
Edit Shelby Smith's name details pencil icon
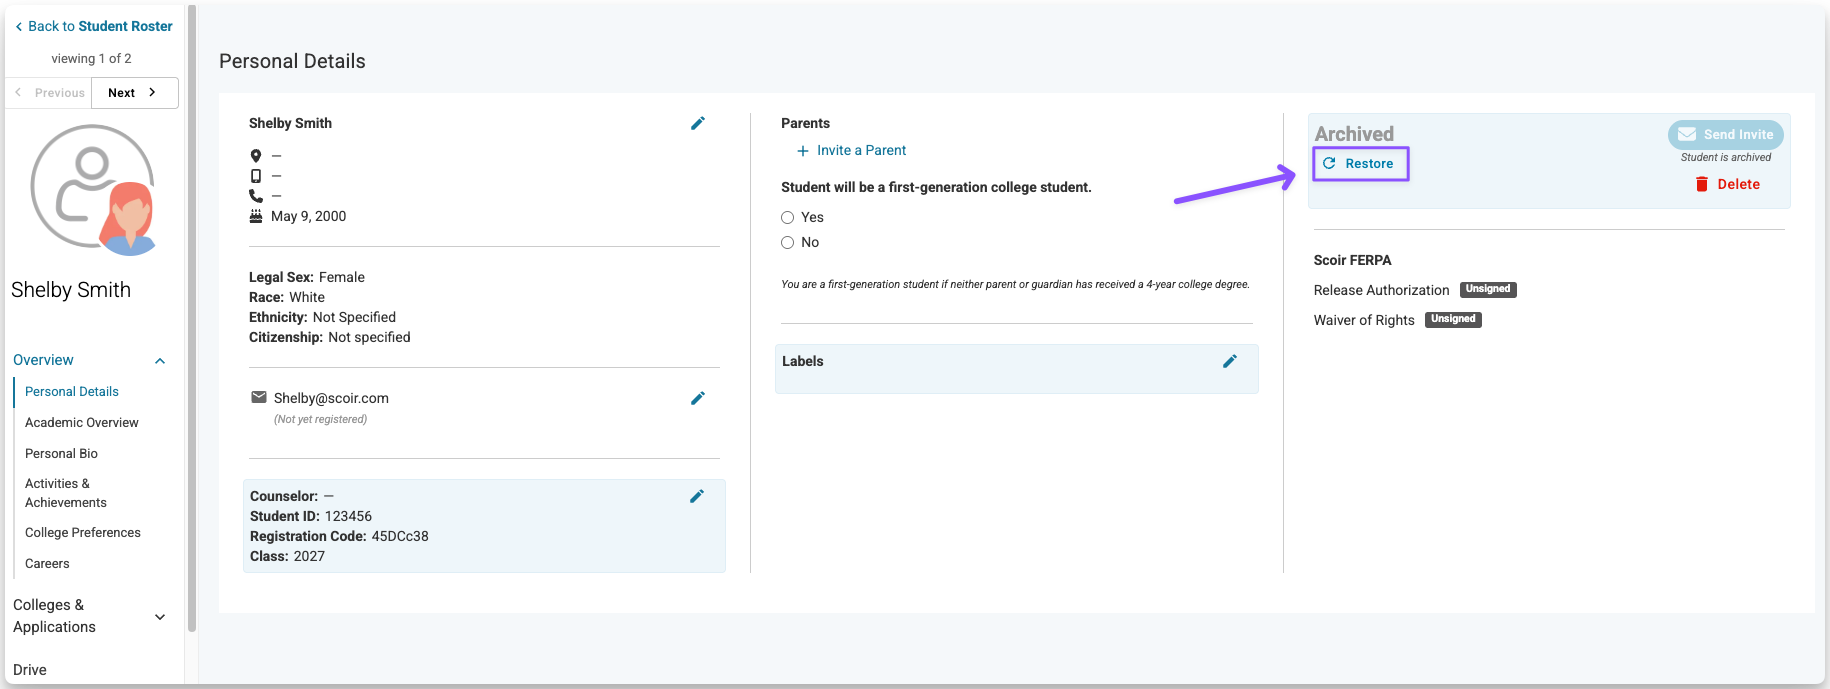(x=698, y=123)
